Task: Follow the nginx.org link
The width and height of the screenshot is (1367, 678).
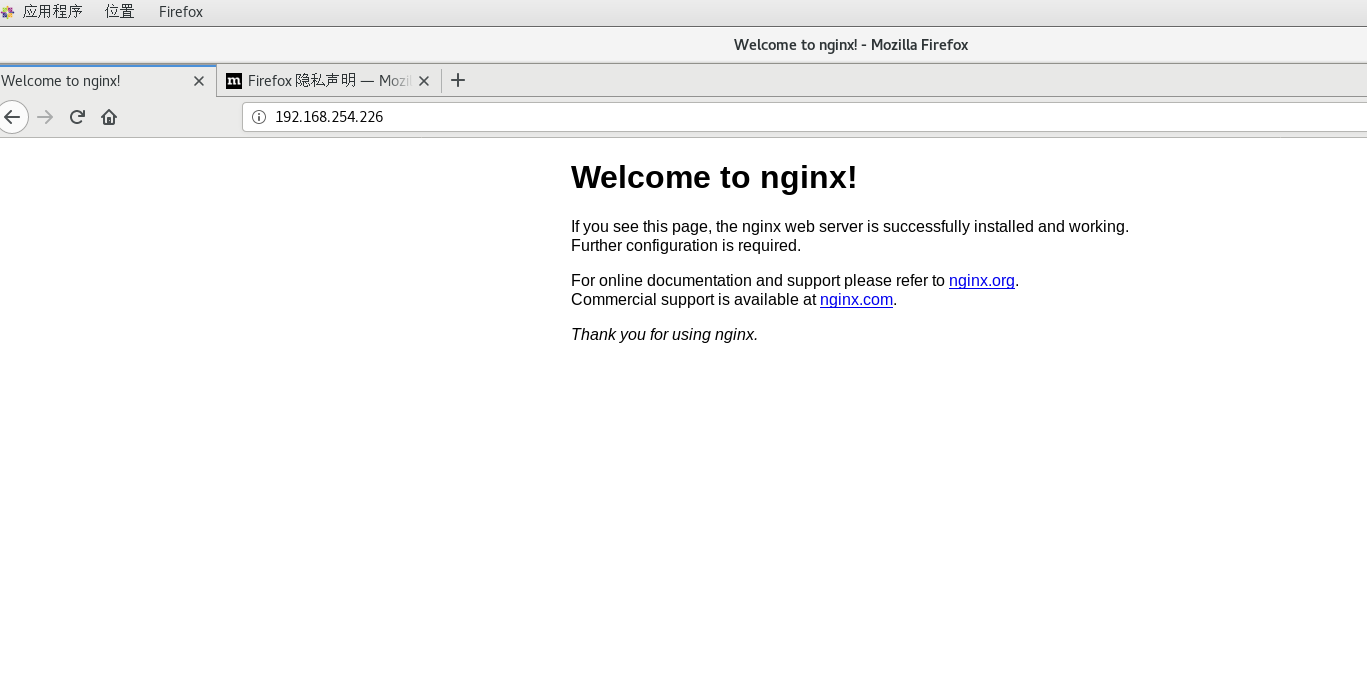Action: [982, 281]
